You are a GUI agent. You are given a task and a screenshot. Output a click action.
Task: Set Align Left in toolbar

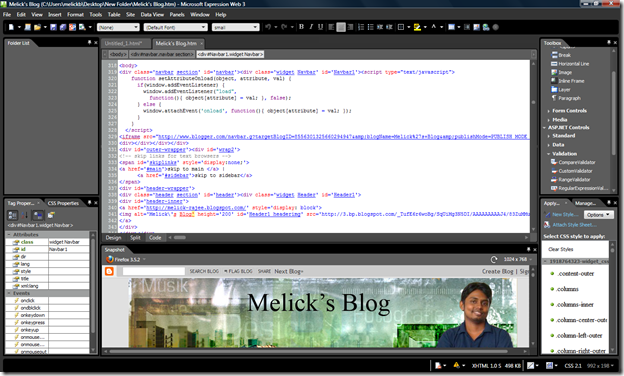(331, 27)
